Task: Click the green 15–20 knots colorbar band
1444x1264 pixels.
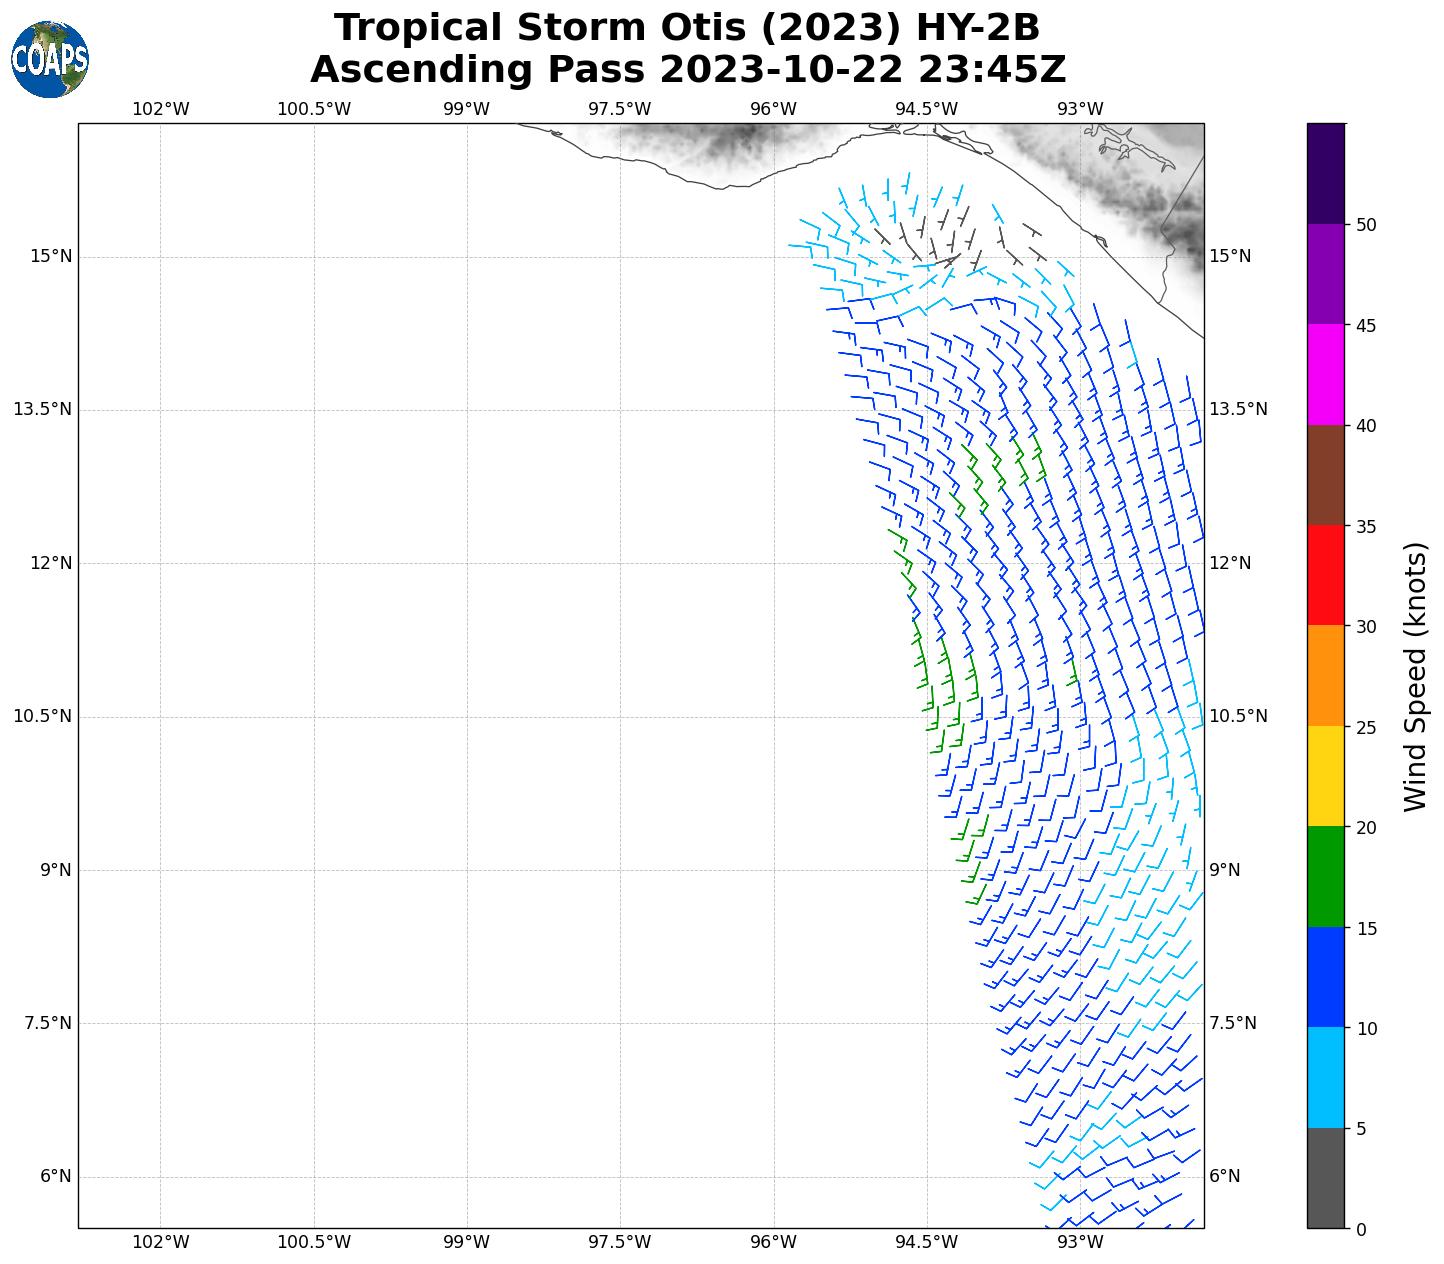Action: [x=1325, y=877]
